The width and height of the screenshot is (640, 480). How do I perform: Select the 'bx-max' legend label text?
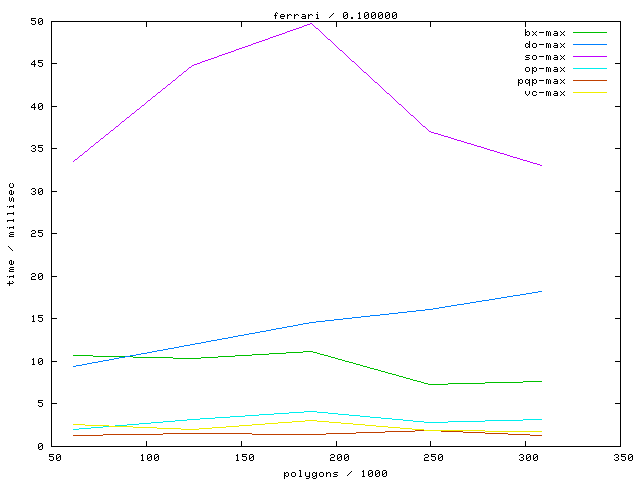[x=544, y=33]
